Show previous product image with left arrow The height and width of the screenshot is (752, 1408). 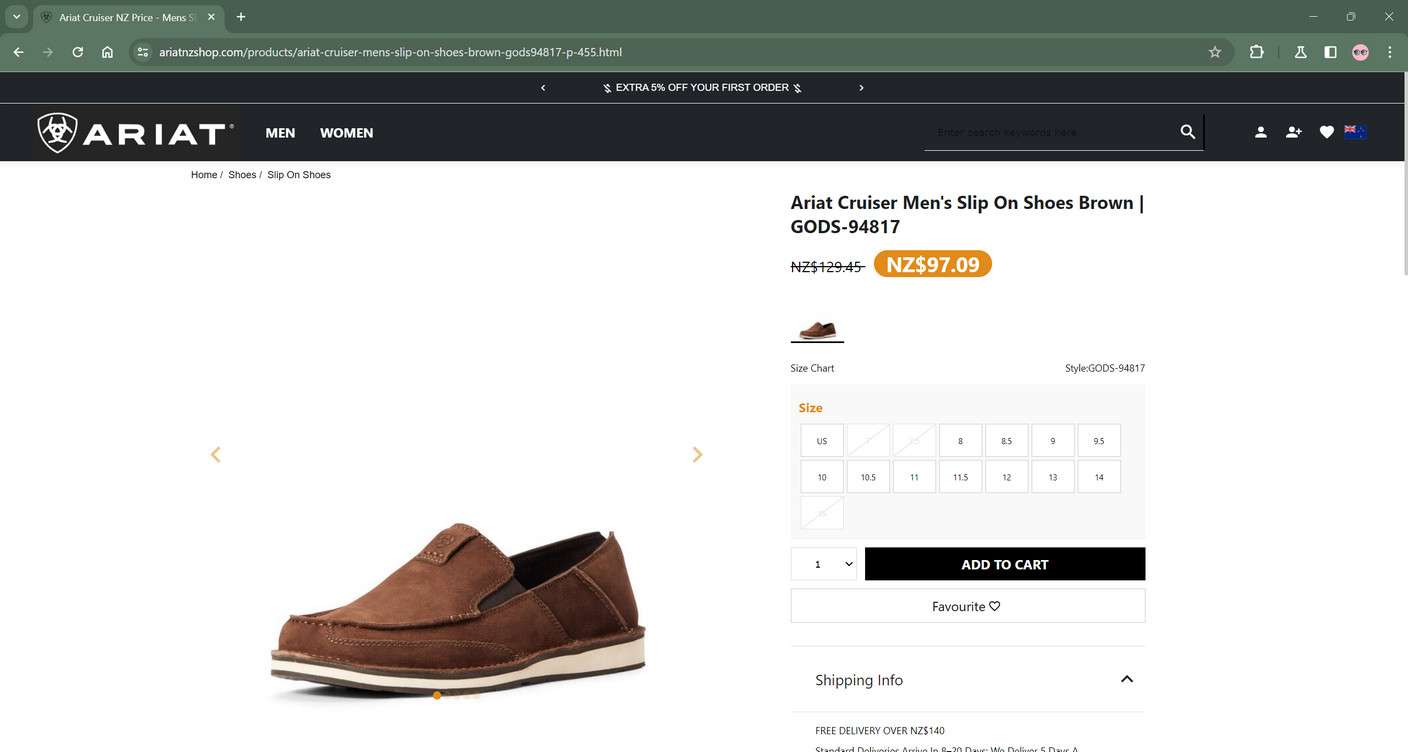coord(215,455)
